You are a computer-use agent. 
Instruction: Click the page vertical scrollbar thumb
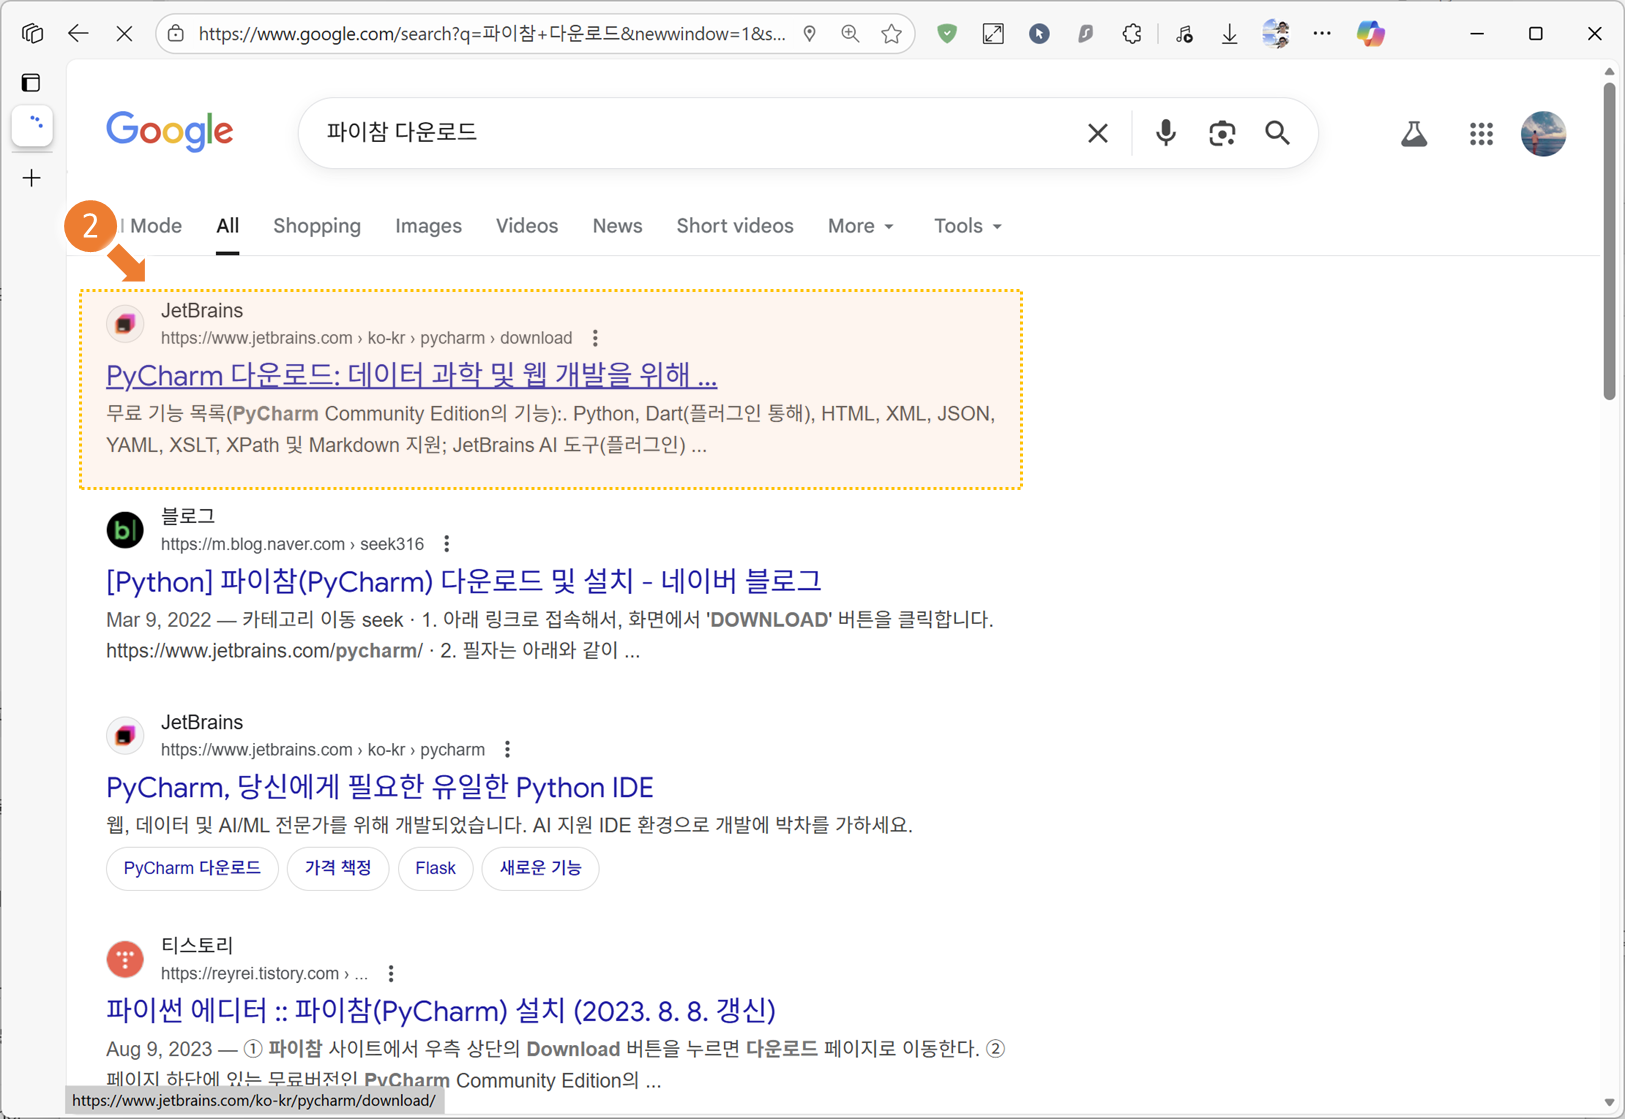click(x=1608, y=240)
